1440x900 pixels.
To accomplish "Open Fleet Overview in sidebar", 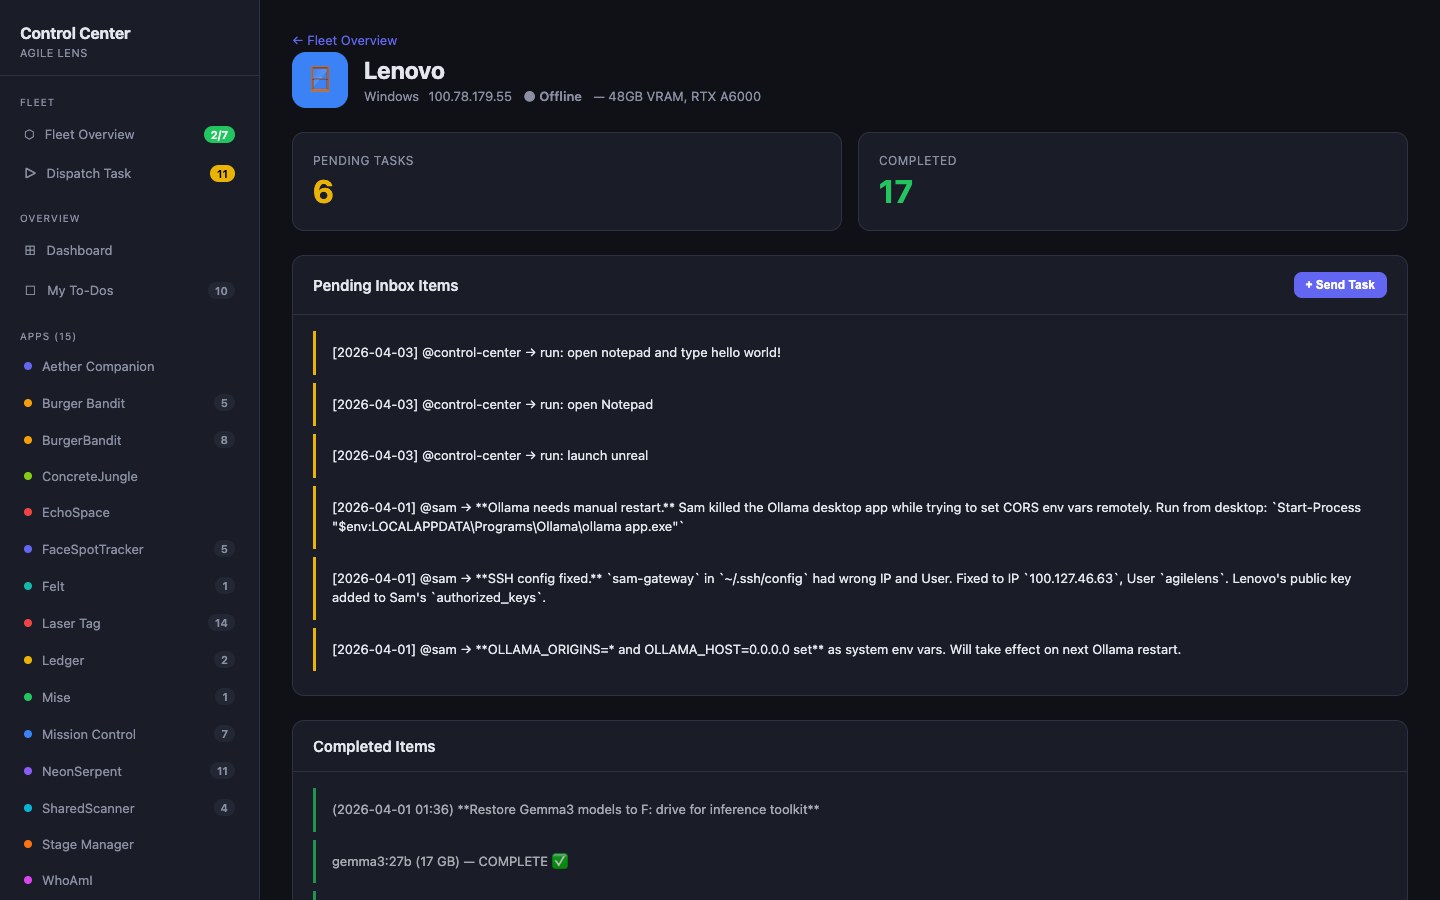I will (x=129, y=134).
